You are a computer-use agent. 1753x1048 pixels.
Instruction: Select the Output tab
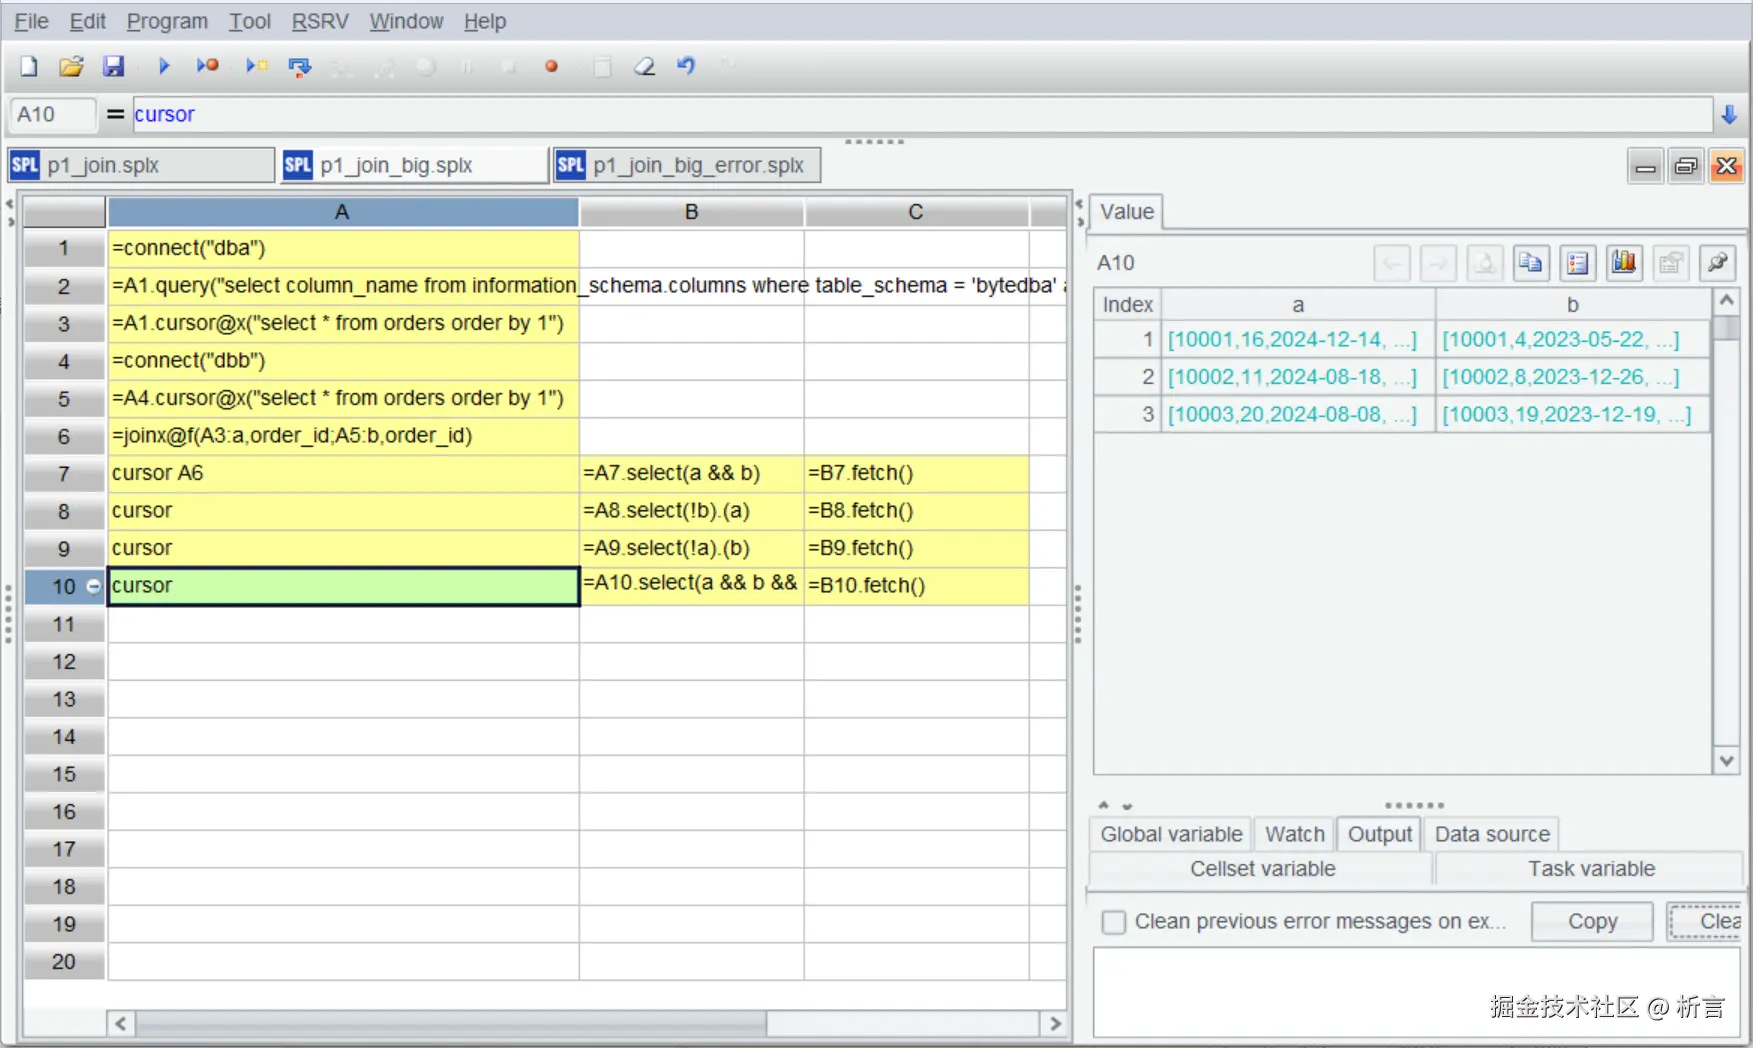click(1380, 834)
